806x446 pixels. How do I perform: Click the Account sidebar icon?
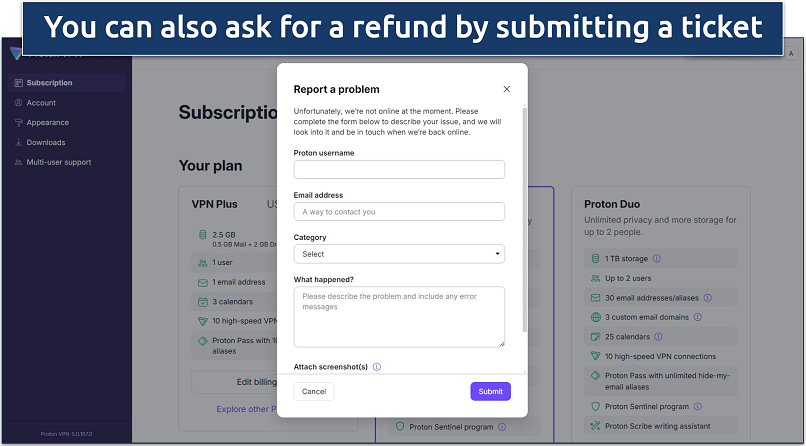coord(18,103)
